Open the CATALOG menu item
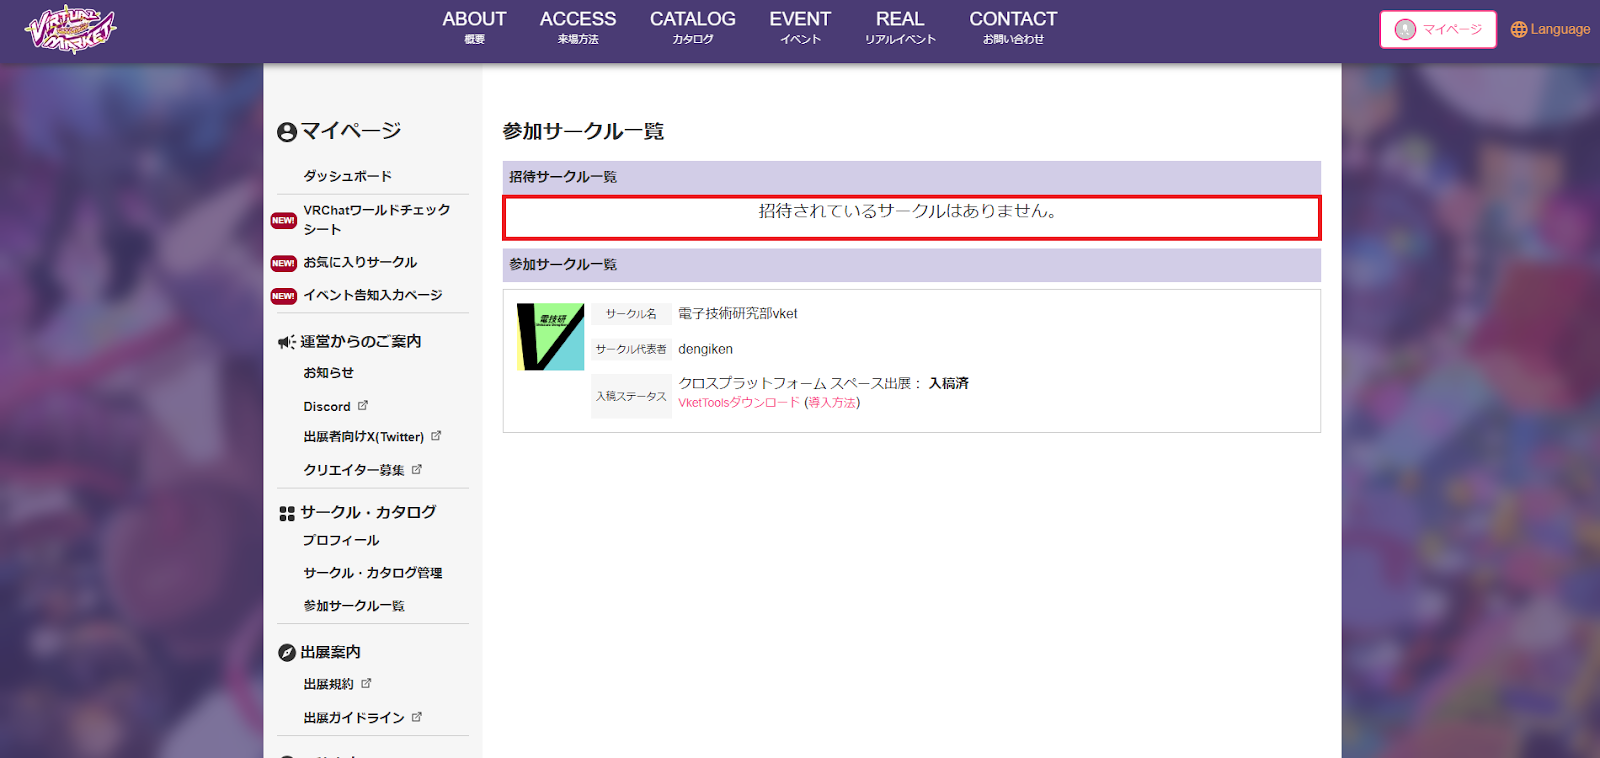This screenshot has height=758, width=1600. click(x=692, y=27)
